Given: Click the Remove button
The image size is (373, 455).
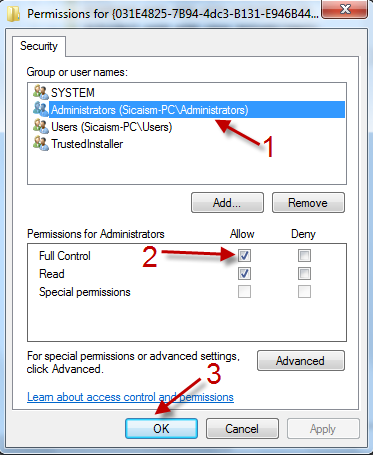Looking at the screenshot, I should (308, 203).
